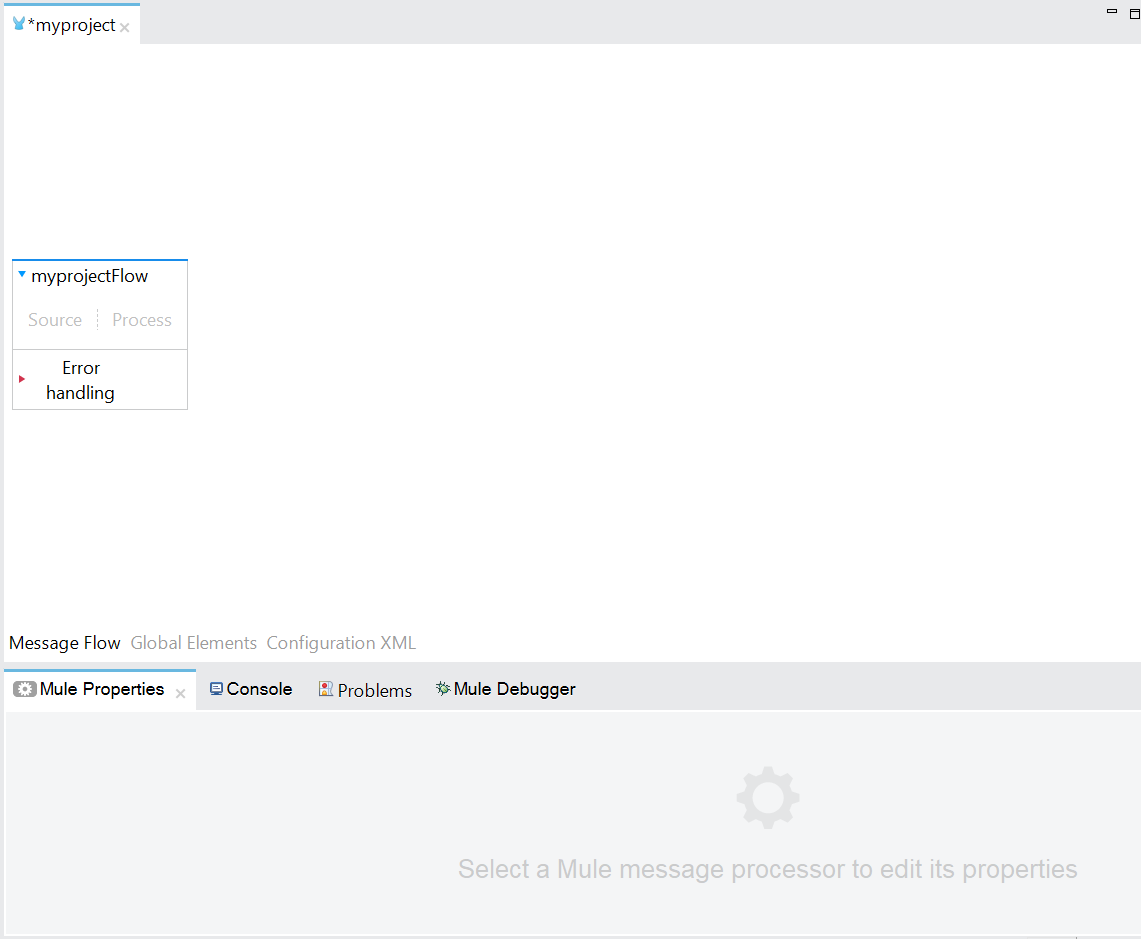Click the Mule Debugger bug icon
Viewport: 1141px width, 939px height.
(x=443, y=688)
